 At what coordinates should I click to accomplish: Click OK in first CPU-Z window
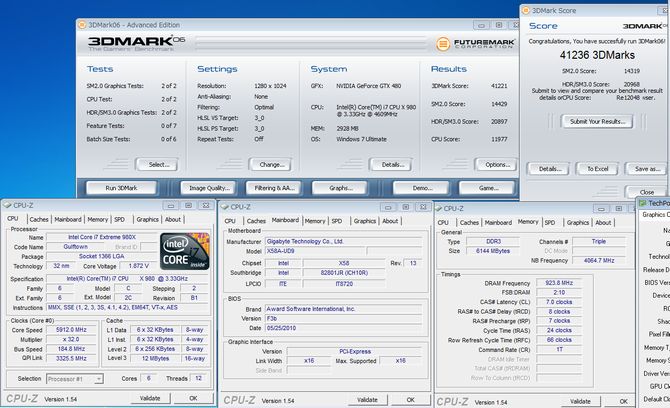pyautogui.click(x=194, y=398)
